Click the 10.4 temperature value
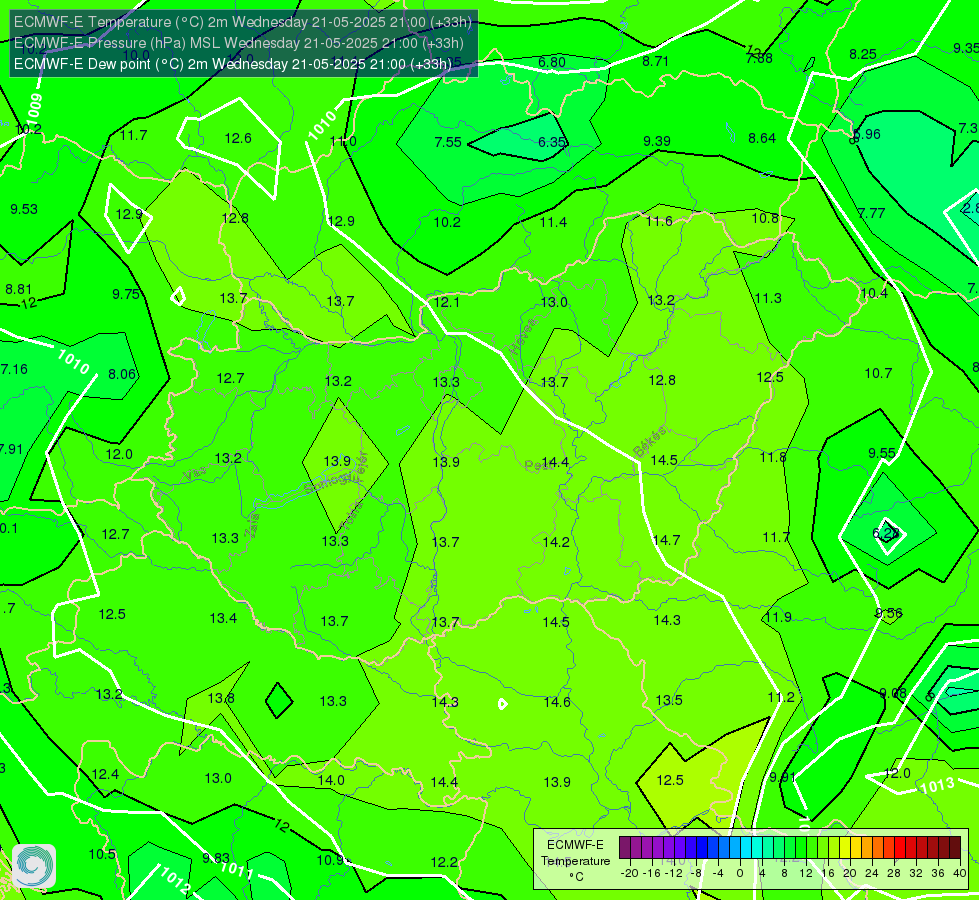The height and width of the screenshot is (900, 979). coord(874,293)
